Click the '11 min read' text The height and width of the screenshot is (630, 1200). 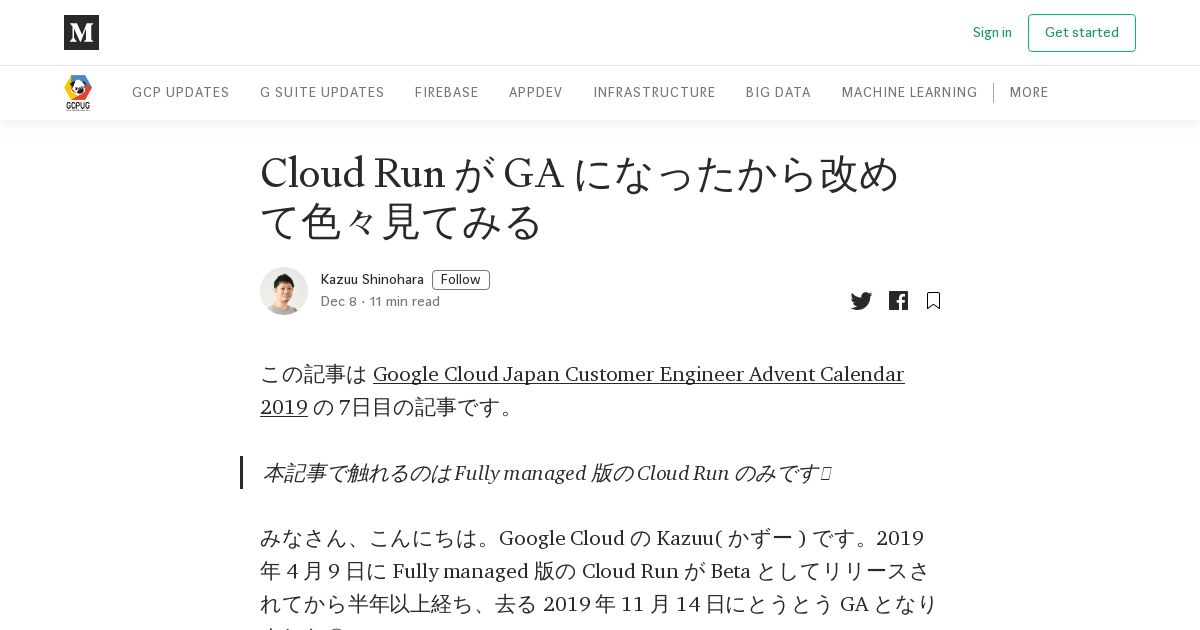[x=405, y=302]
